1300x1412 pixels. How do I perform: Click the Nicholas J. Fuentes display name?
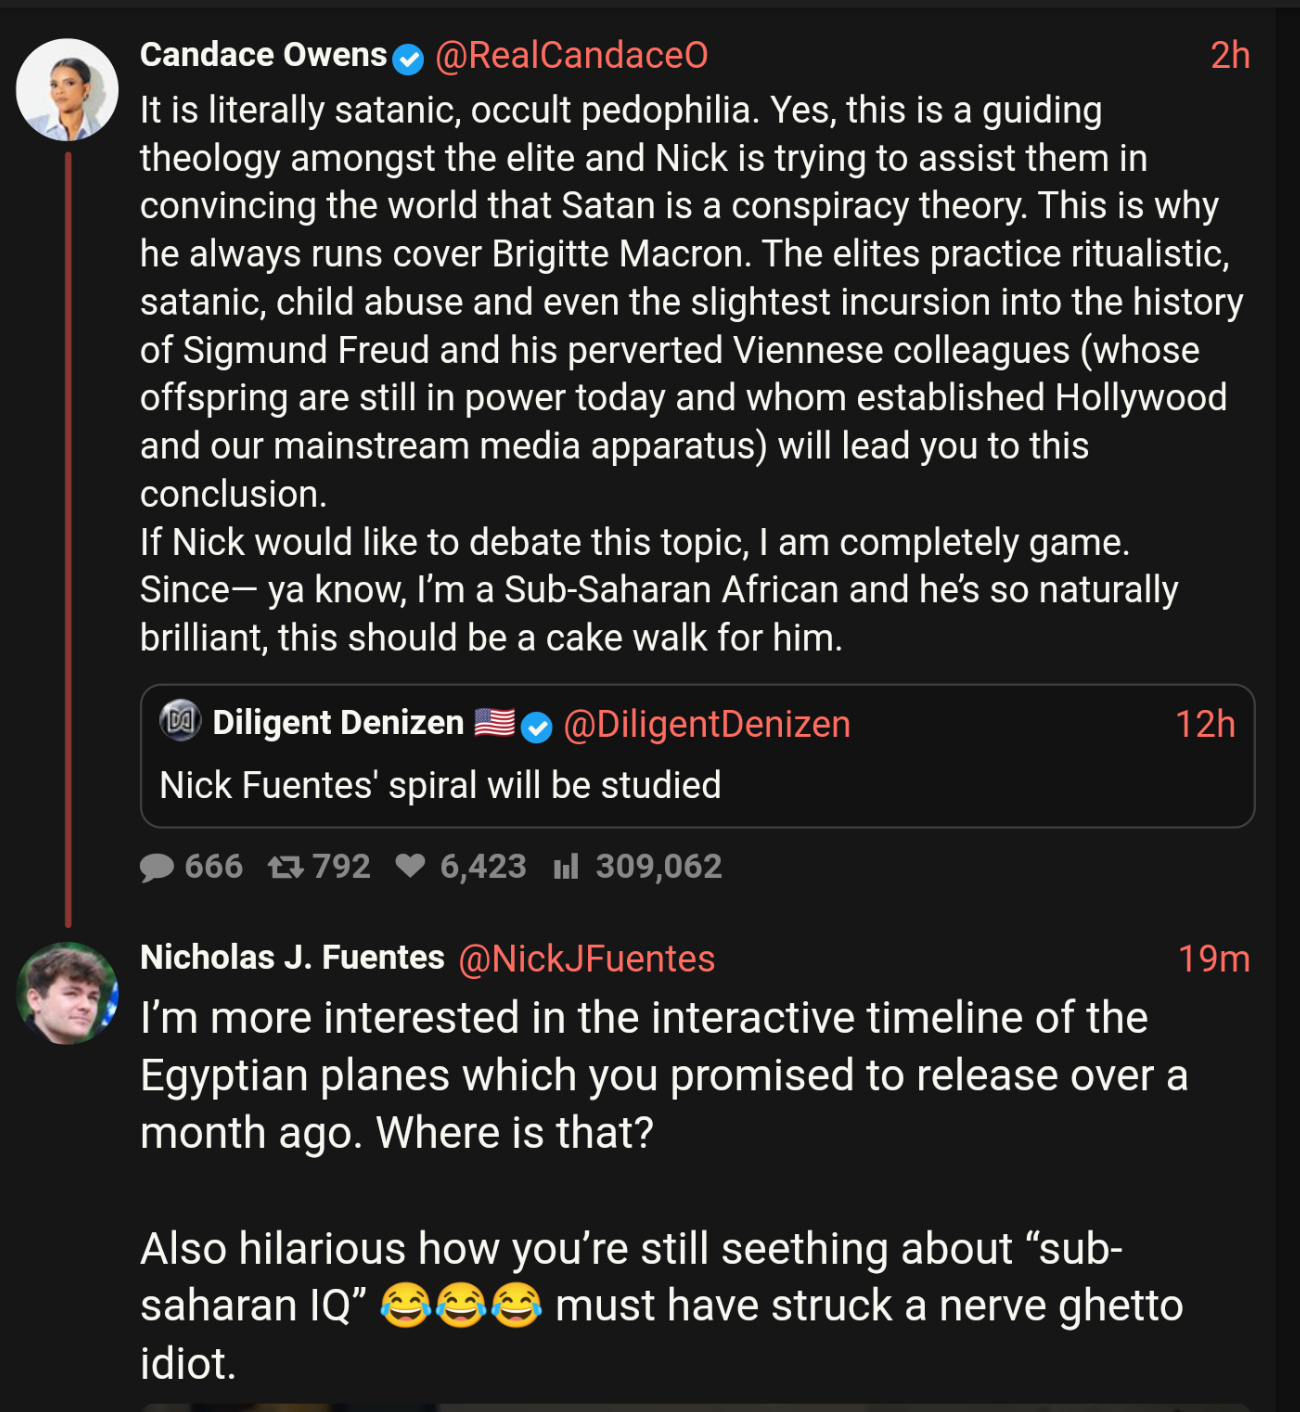(292, 958)
